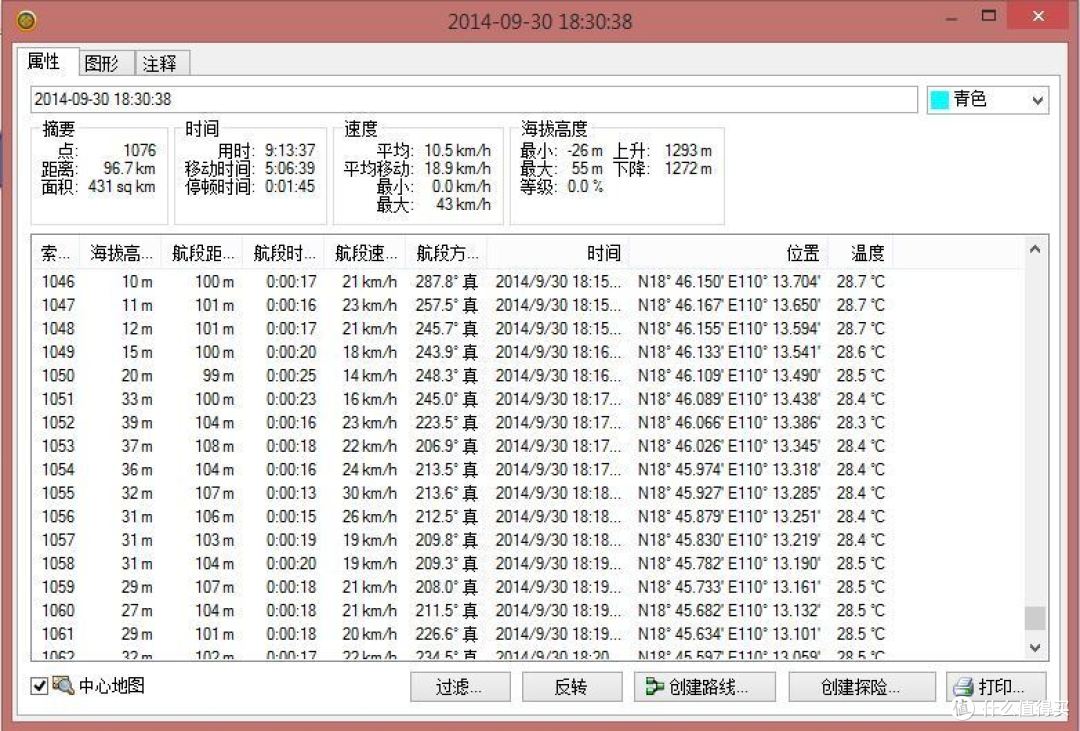Select track point row 1055

click(x=463, y=493)
